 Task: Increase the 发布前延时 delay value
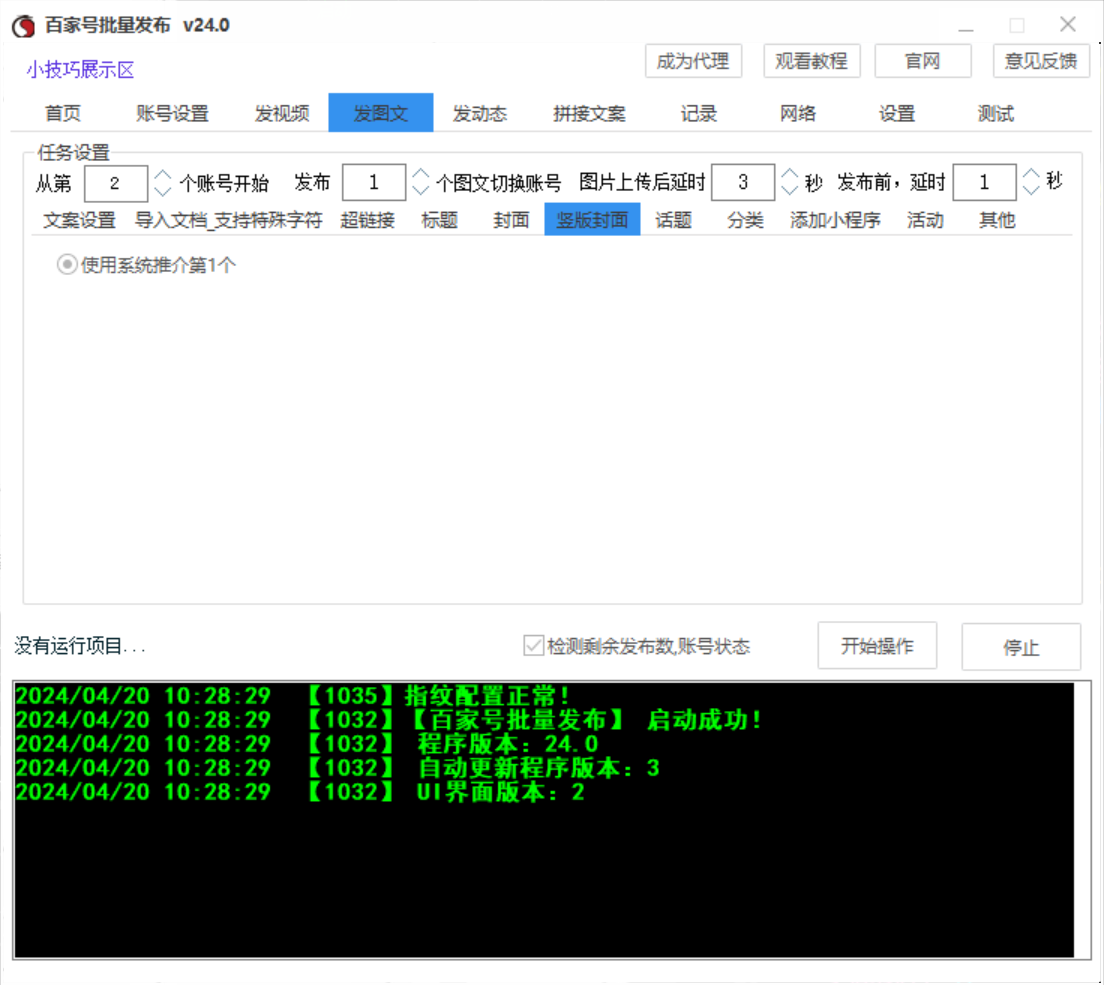[1031, 174]
